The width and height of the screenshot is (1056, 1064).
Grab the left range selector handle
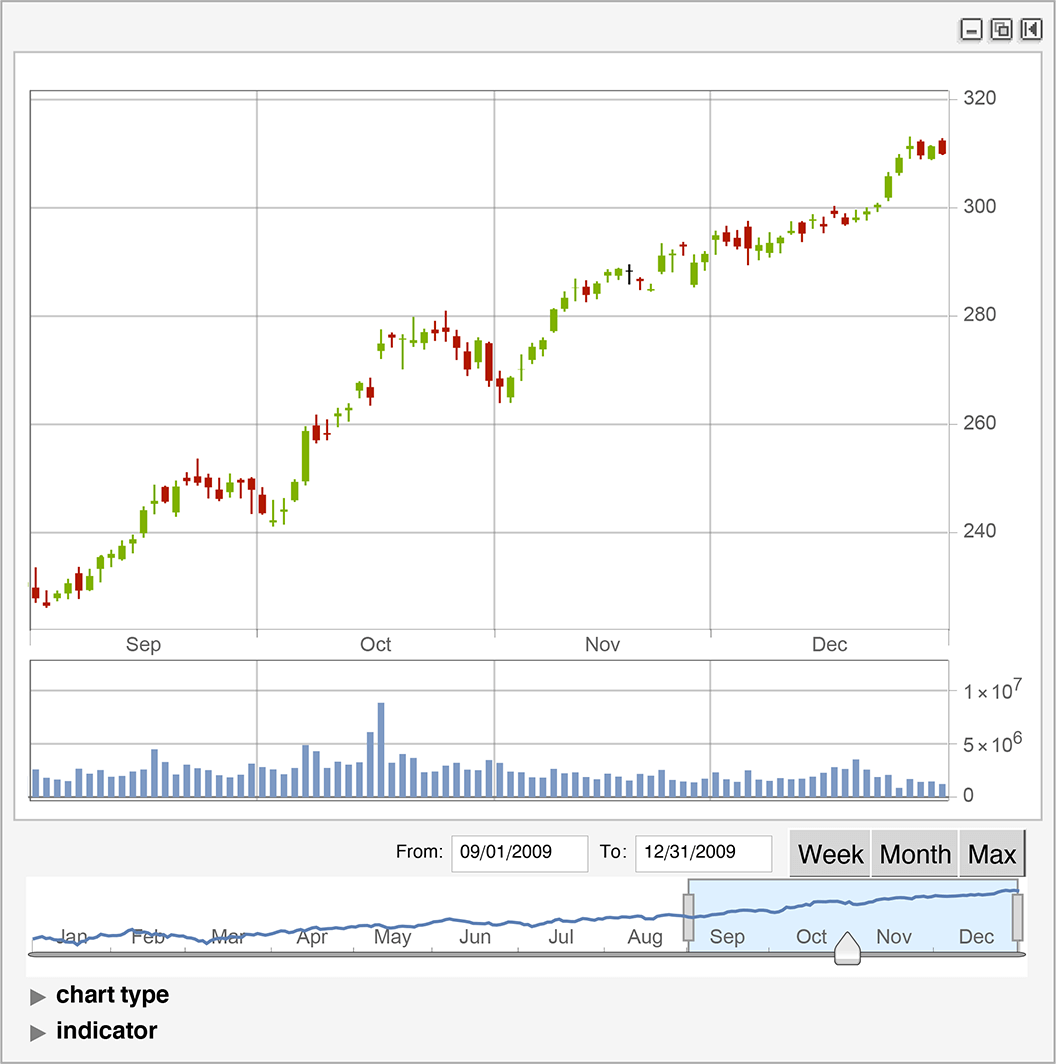coord(688,917)
